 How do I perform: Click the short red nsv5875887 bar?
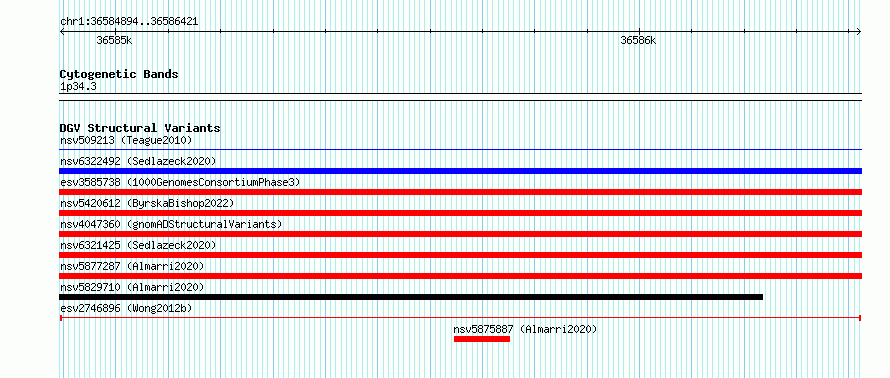tap(482, 339)
